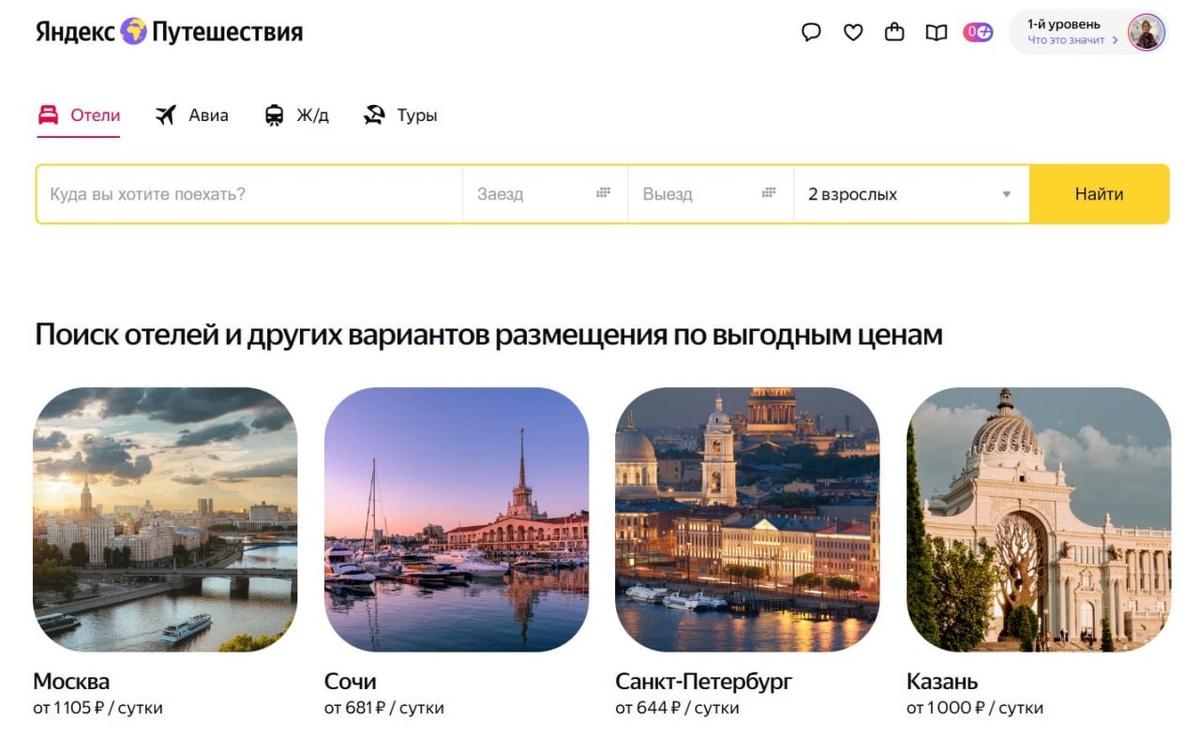Select the Отели tab
The width and height of the screenshot is (1200, 737).
[78, 115]
